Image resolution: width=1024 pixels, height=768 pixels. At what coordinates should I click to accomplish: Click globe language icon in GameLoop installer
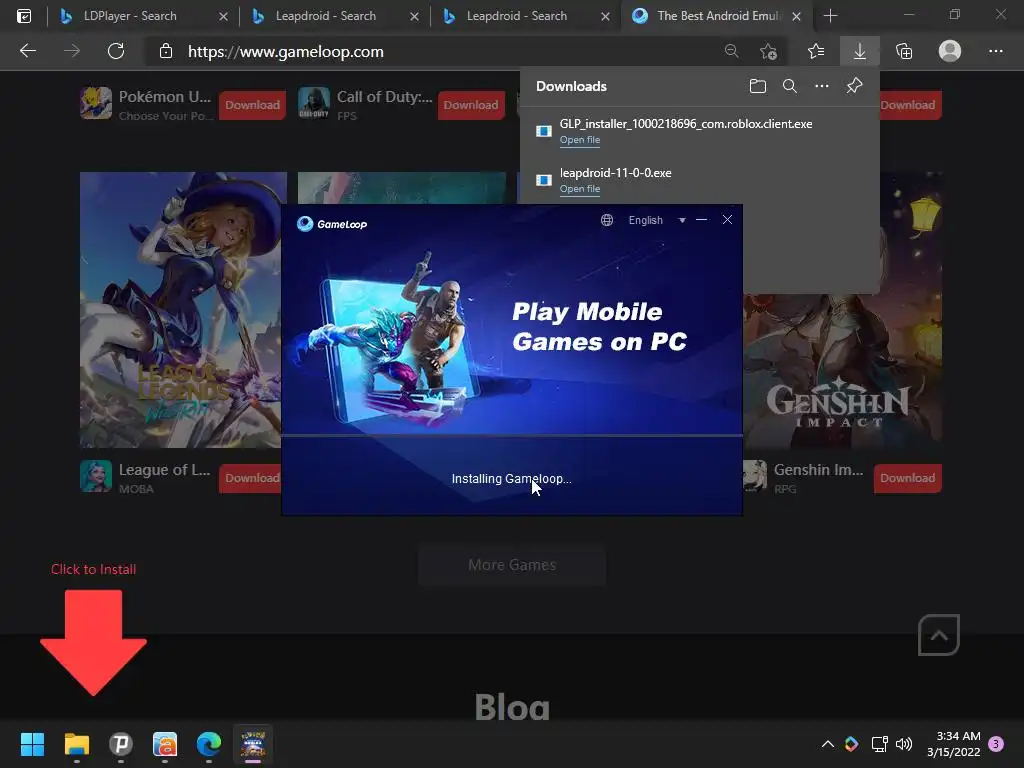pyautogui.click(x=607, y=220)
